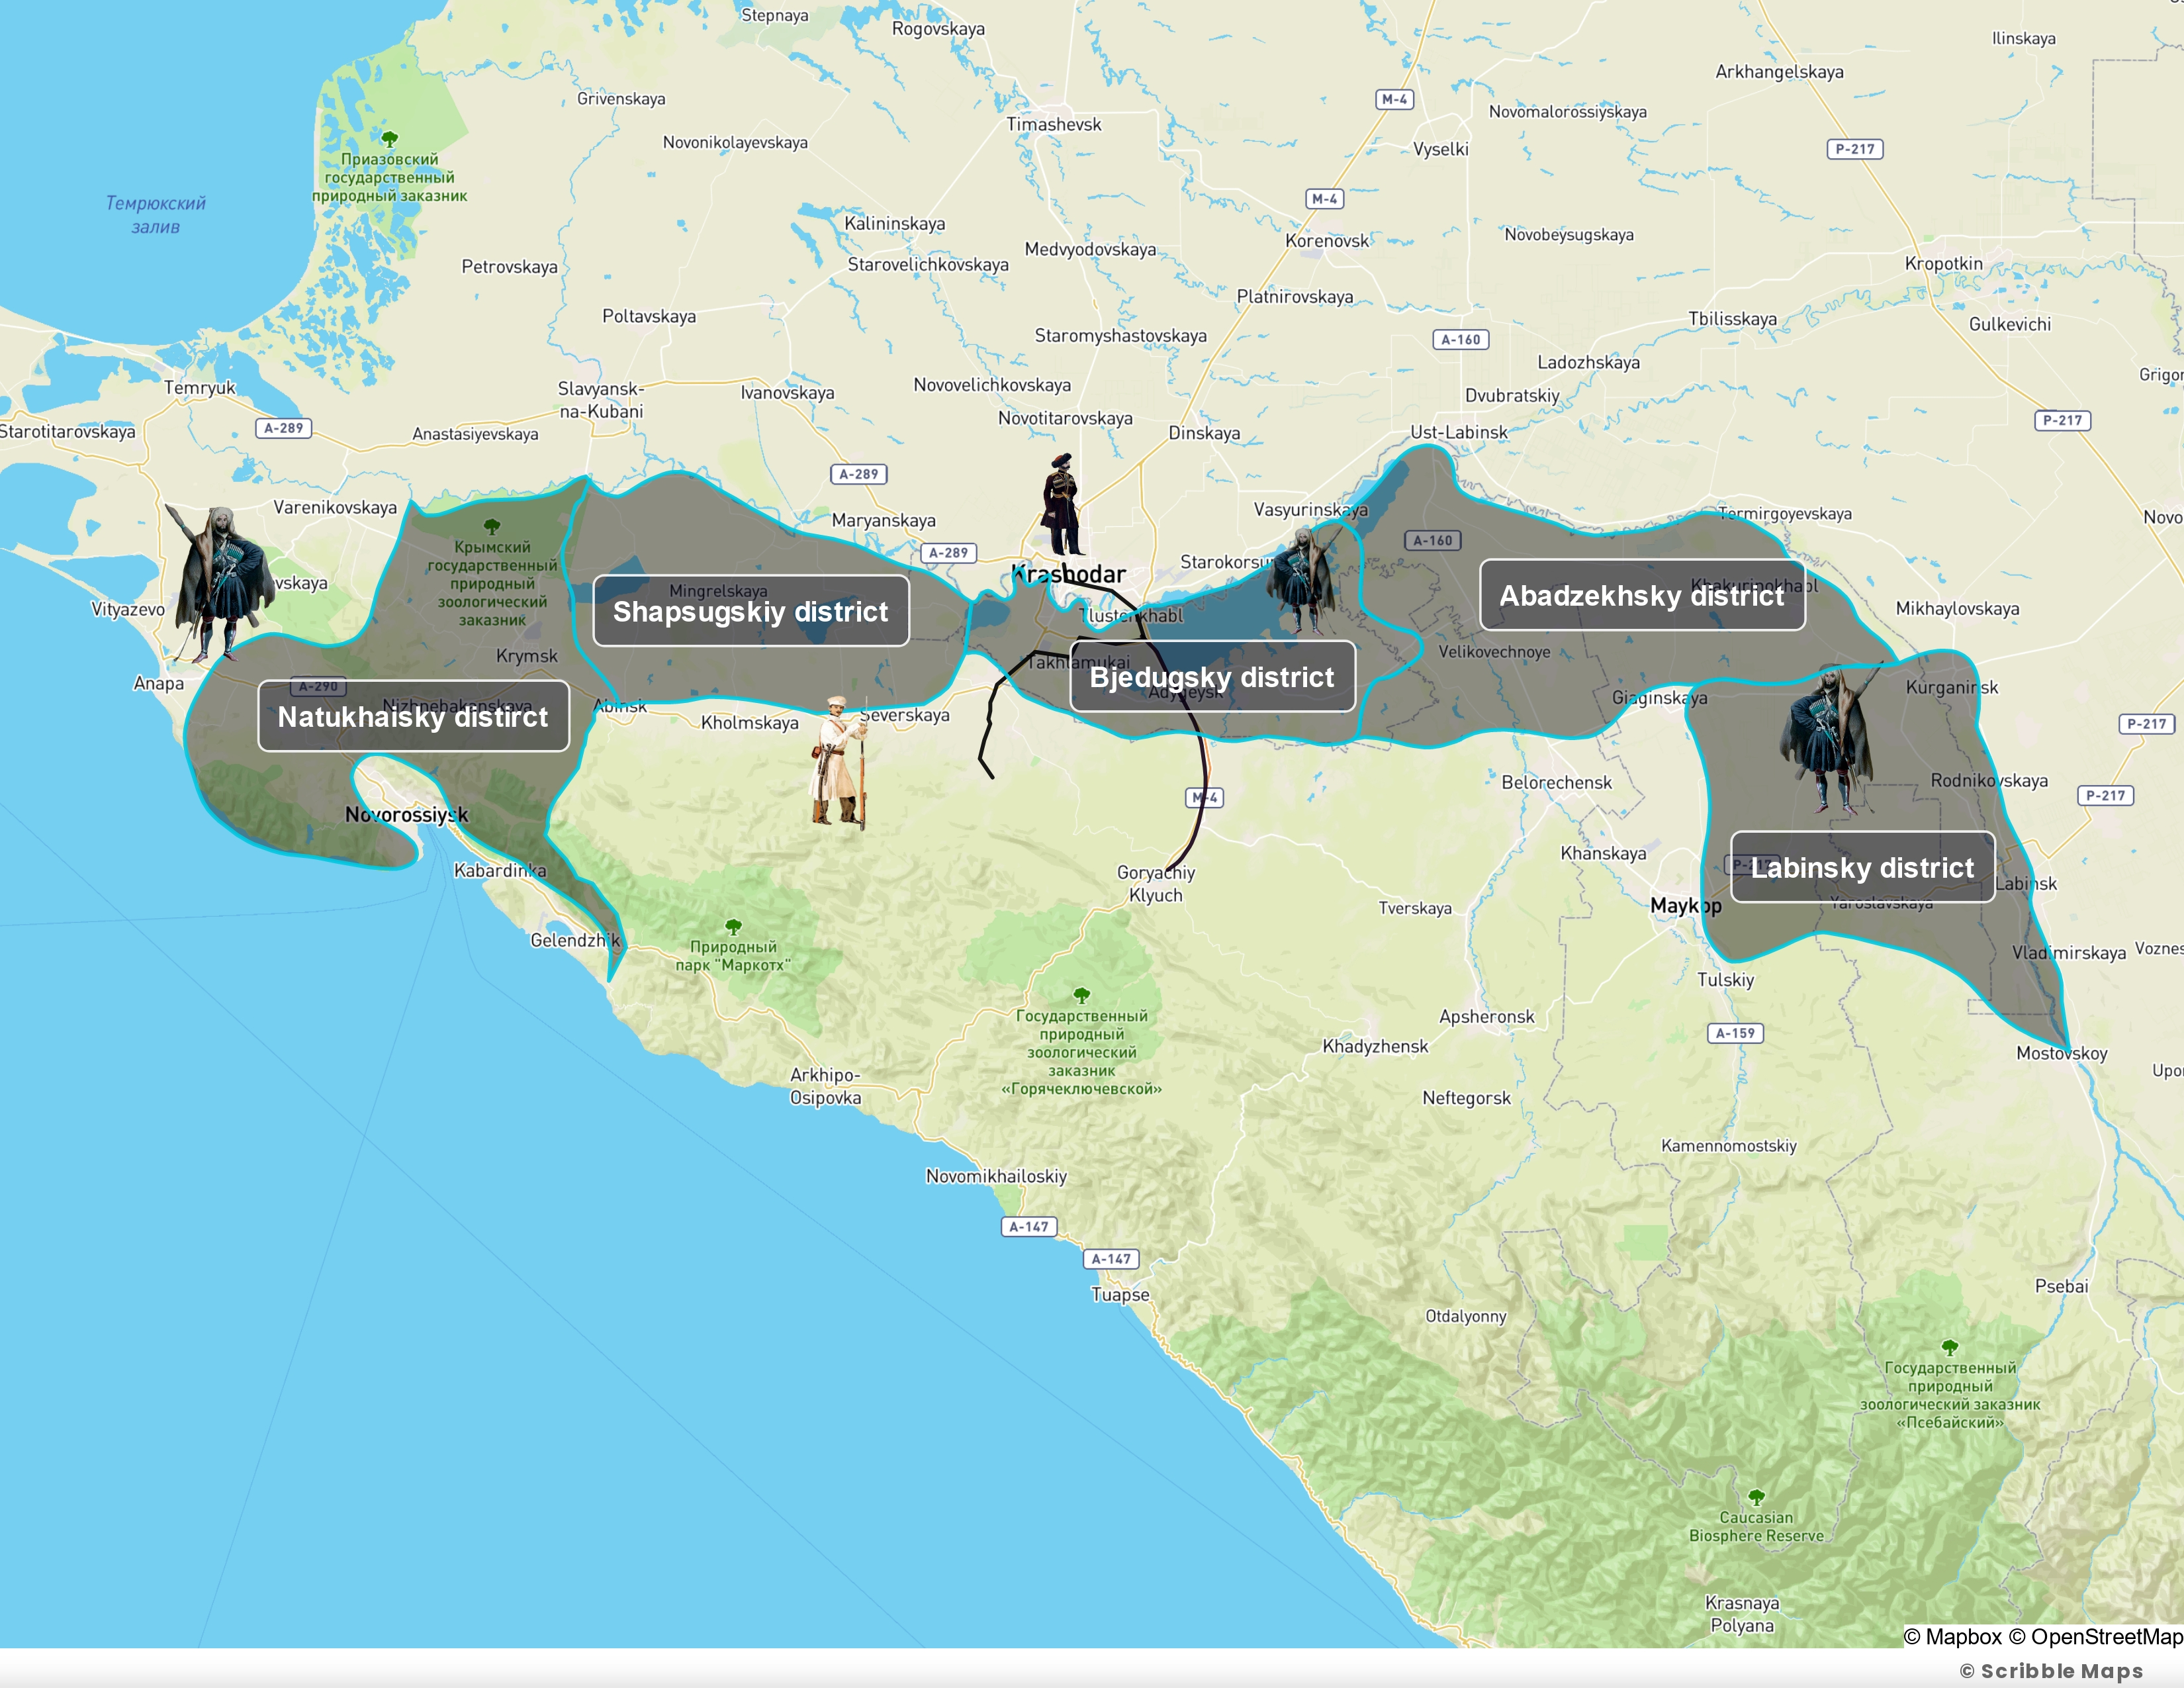Screen dimensions: 2184x1688
Task: Click the Tbilisskaya village label
Action: pos(1732,319)
